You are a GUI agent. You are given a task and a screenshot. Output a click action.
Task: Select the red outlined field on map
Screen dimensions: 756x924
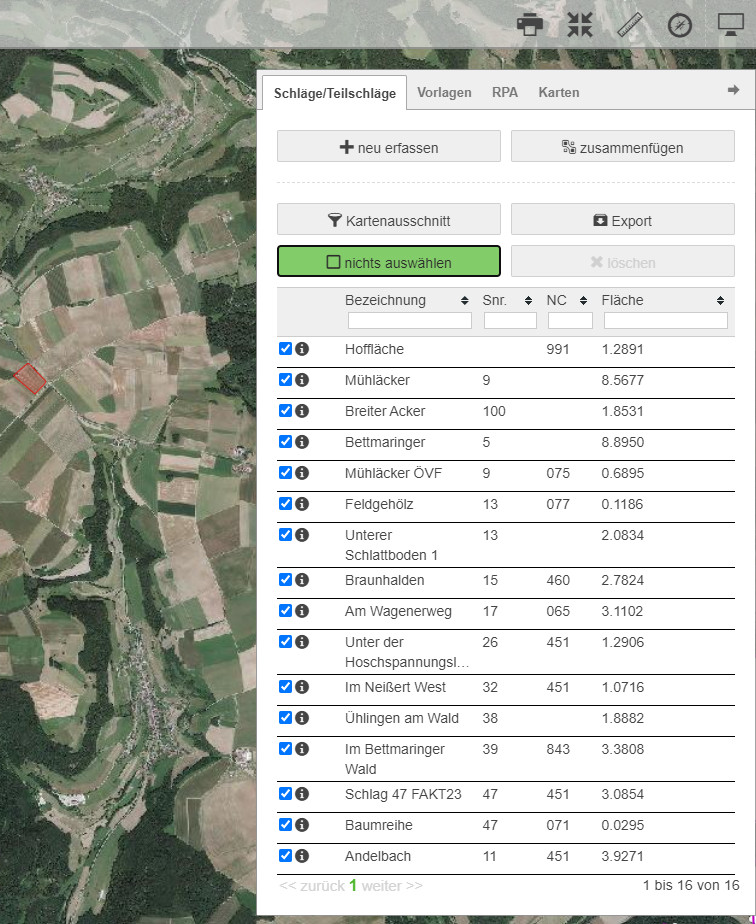tap(29, 378)
